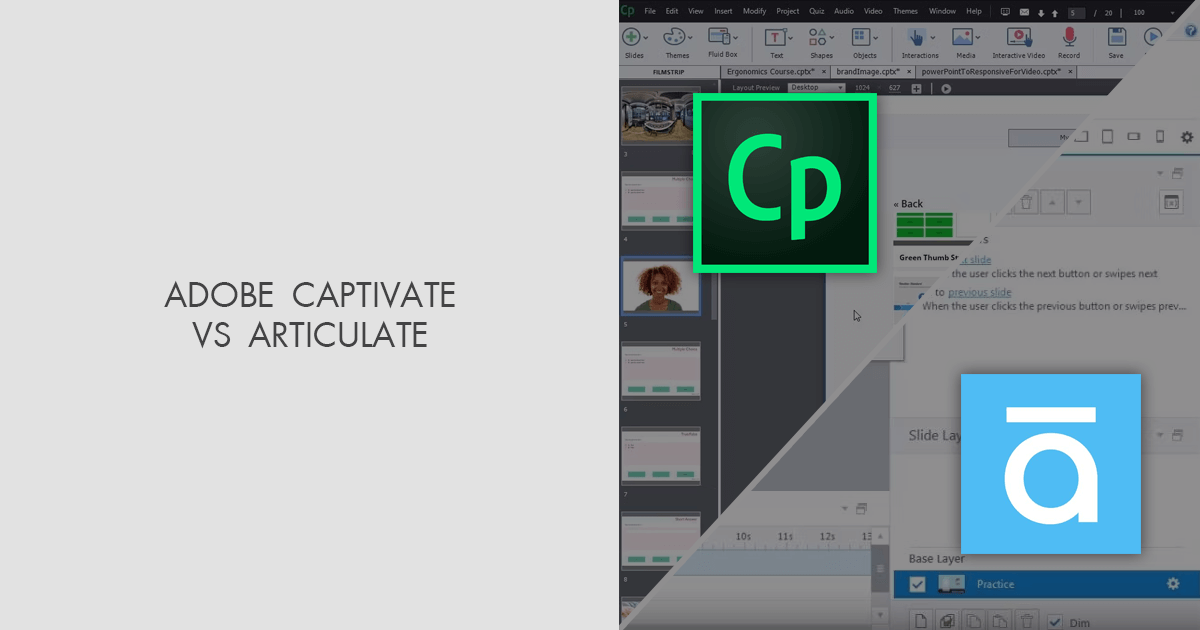1200x630 pixels.
Task: Open the Shapes icon
Action: [820, 38]
